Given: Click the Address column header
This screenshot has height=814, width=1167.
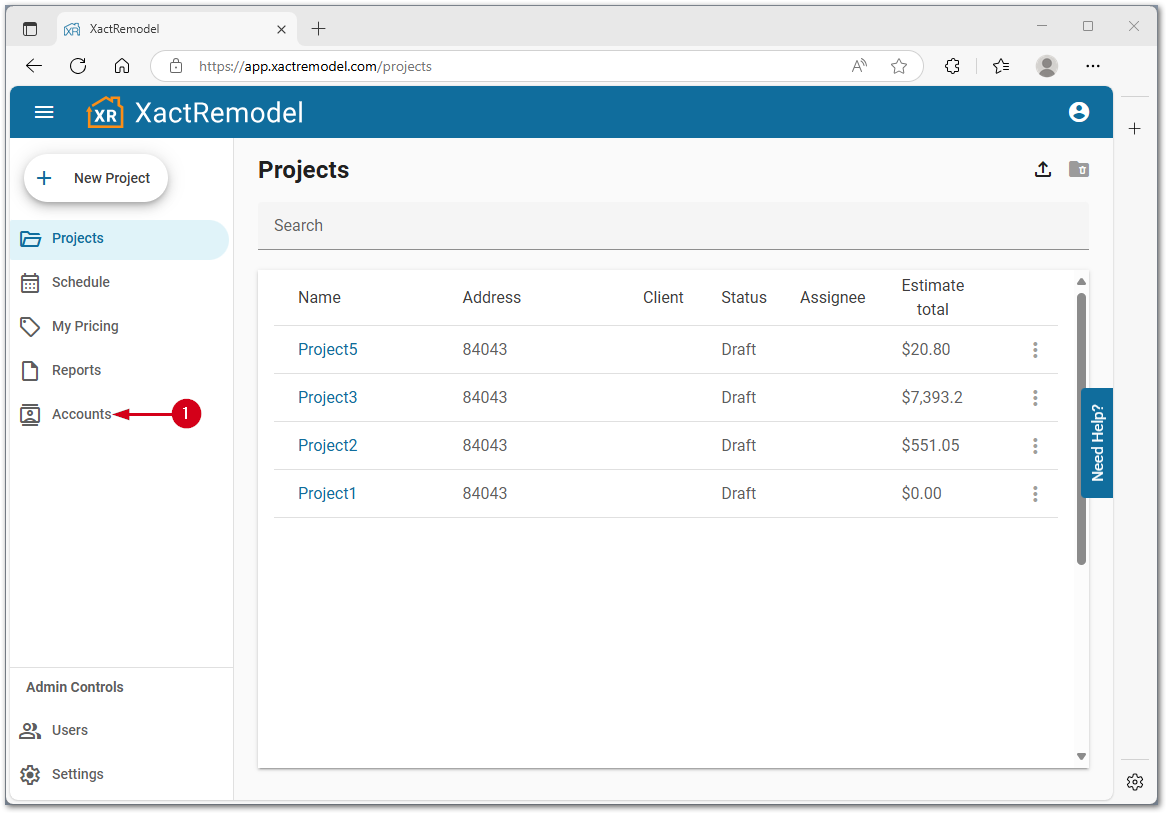Looking at the screenshot, I should click(491, 298).
